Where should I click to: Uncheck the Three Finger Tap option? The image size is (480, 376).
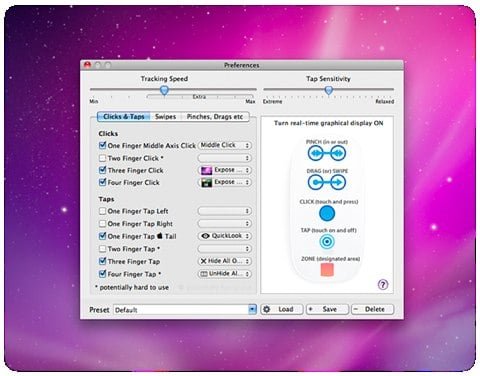103,261
